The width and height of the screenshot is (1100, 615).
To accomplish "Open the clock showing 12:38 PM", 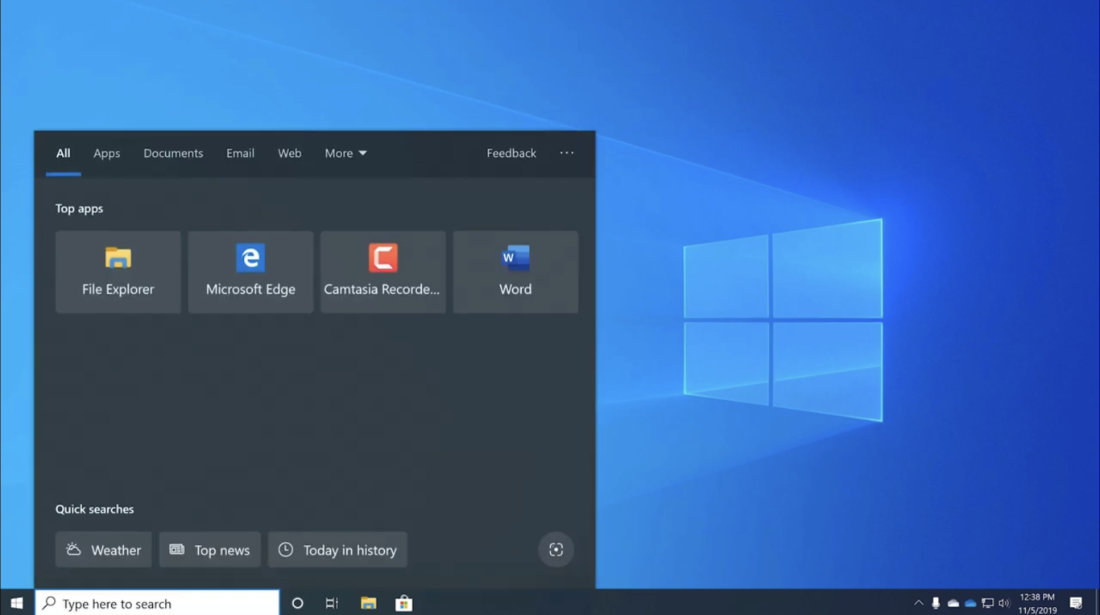I will coord(1037,603).
